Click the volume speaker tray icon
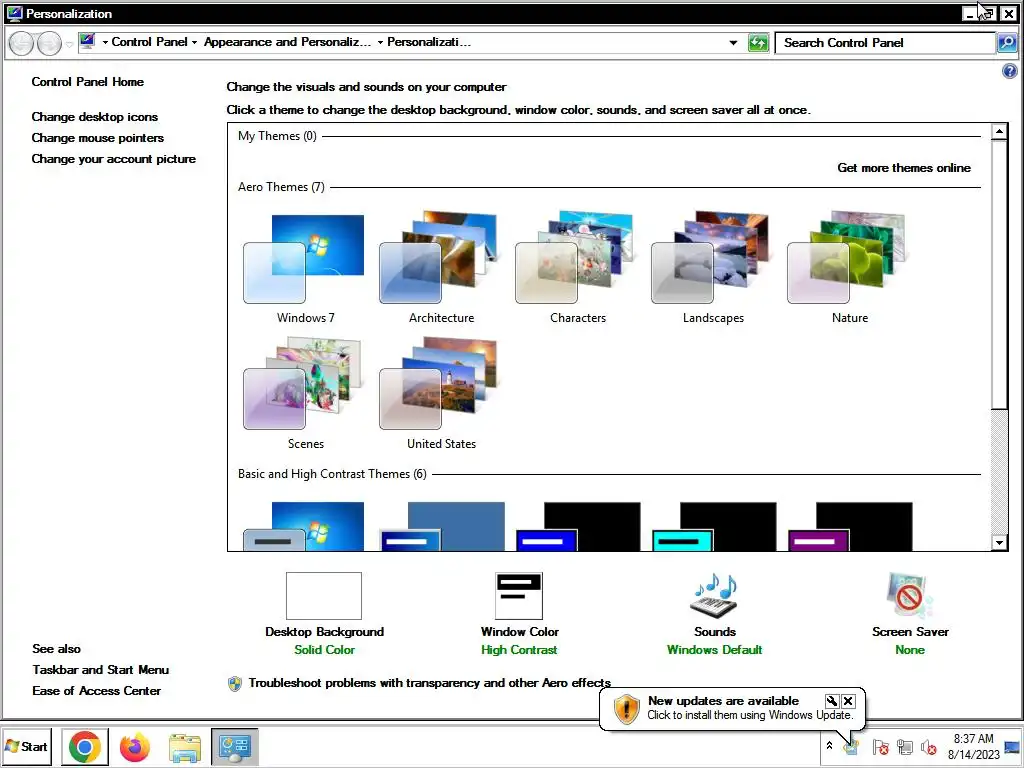 pos(928,746)
